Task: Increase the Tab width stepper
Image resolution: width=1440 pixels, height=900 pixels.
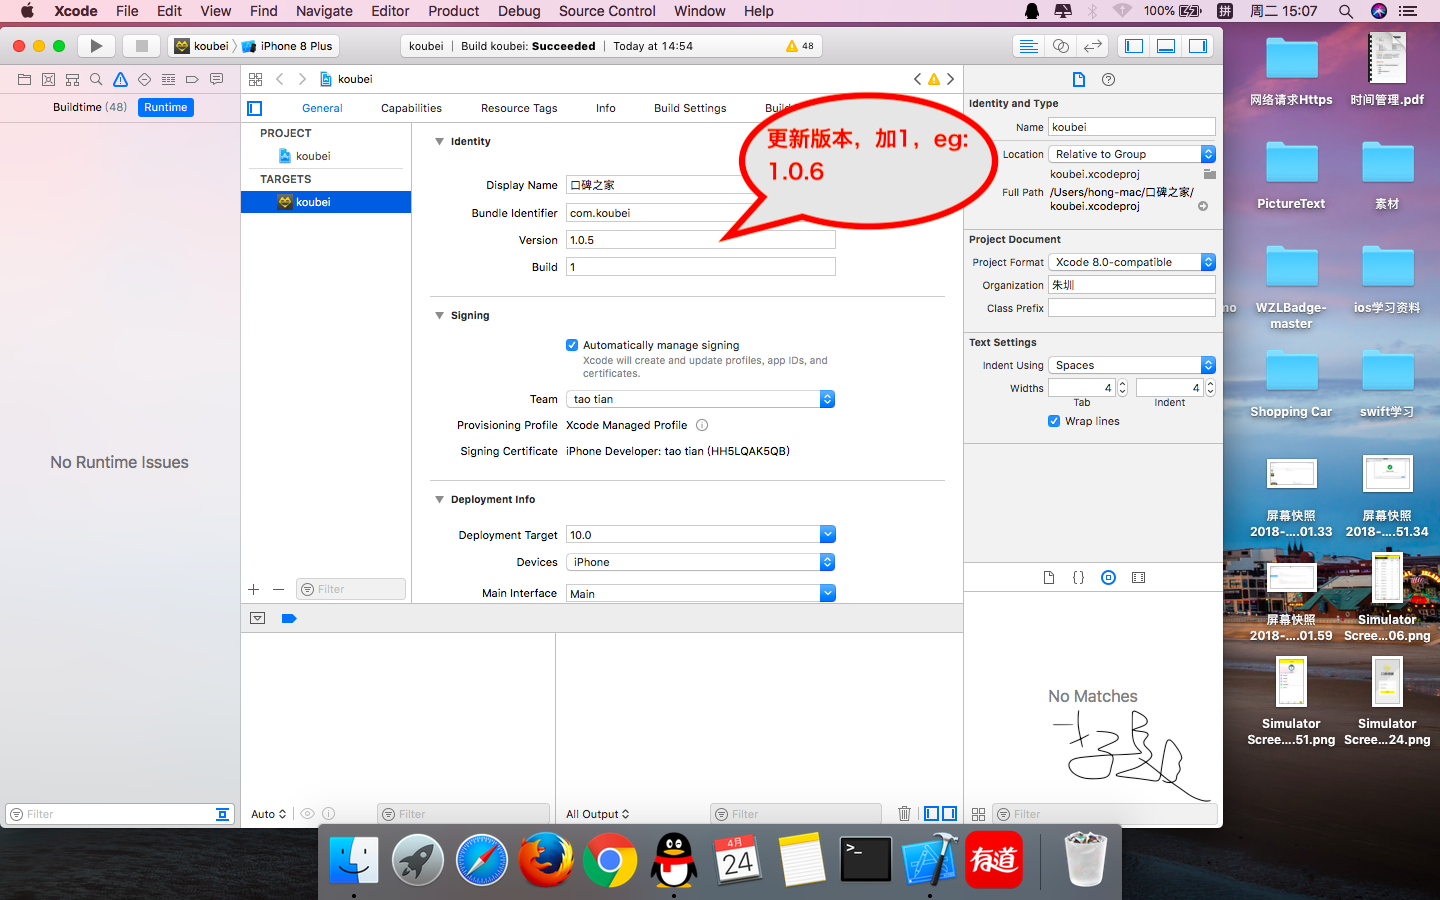Action: coord(1122,384)
